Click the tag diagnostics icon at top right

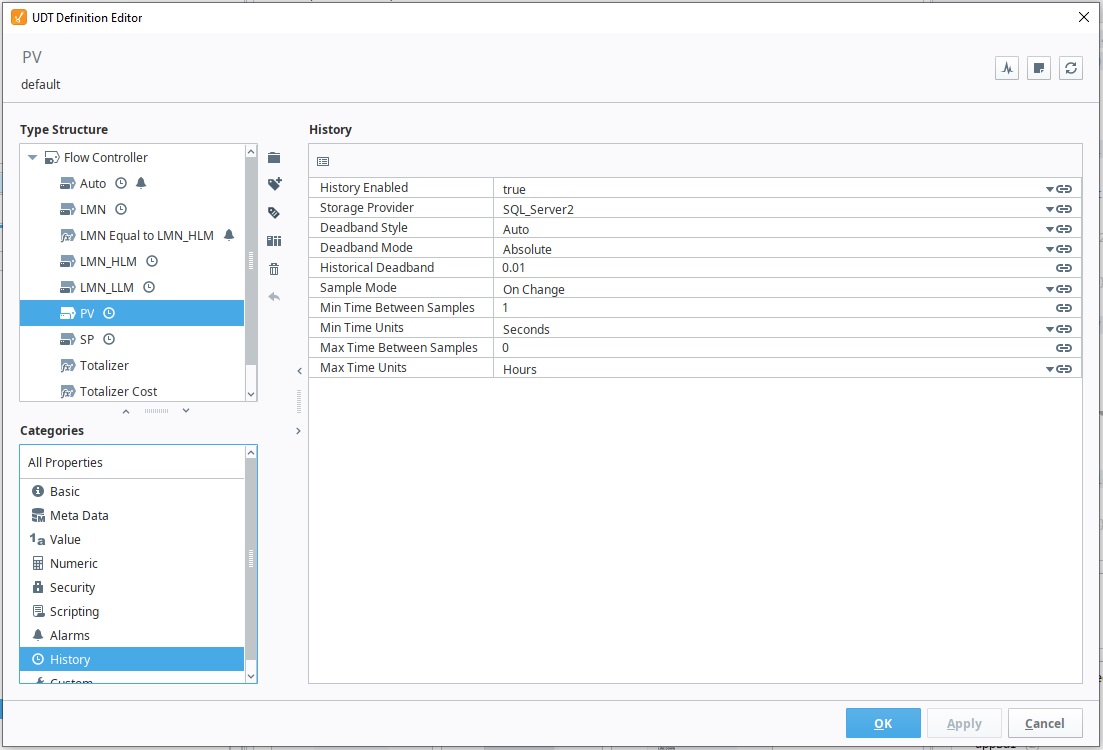pos(1007,68)
